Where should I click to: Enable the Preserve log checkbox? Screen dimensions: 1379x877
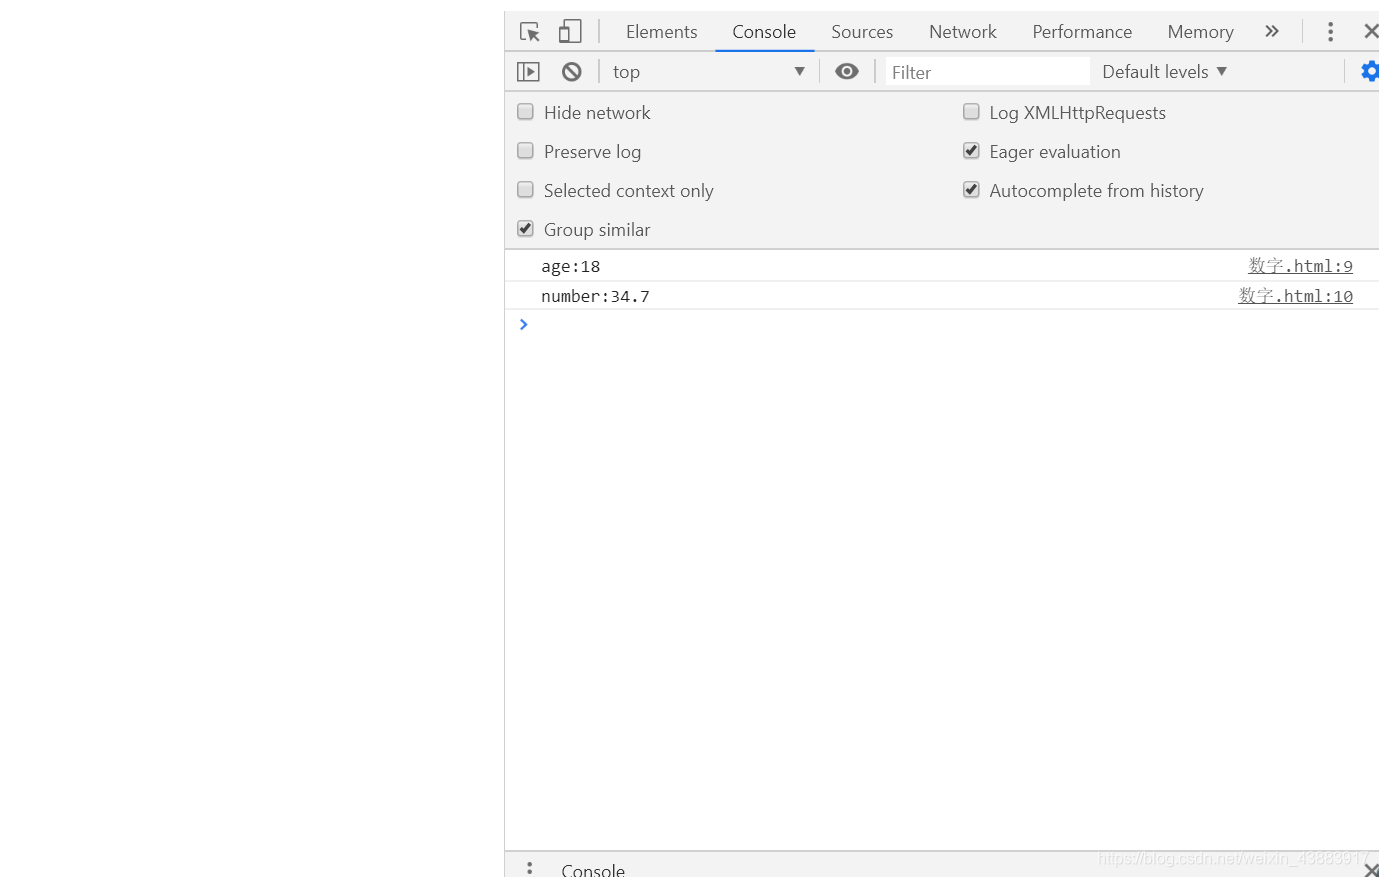[x=525, y=151]
